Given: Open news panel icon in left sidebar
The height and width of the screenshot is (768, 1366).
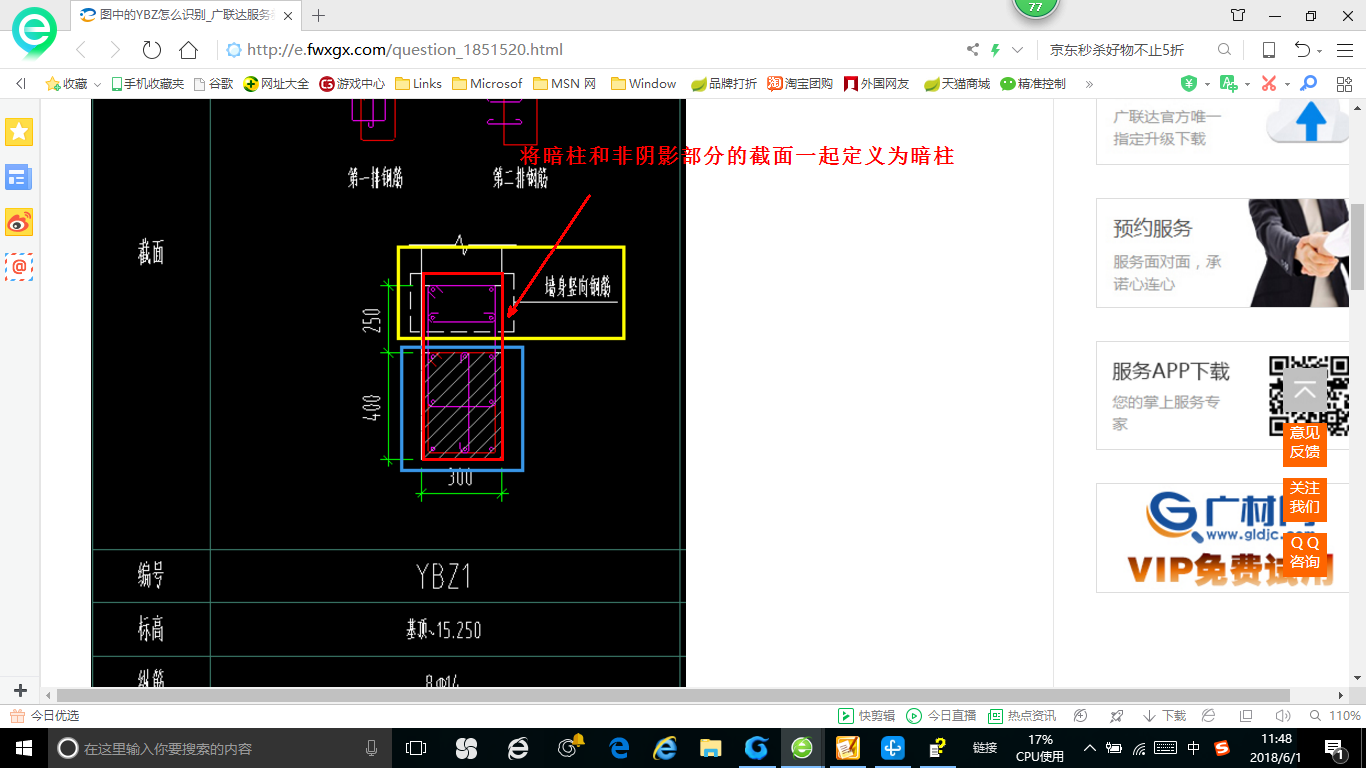Looking at the screenshot, I should click(x=19, y=178).
